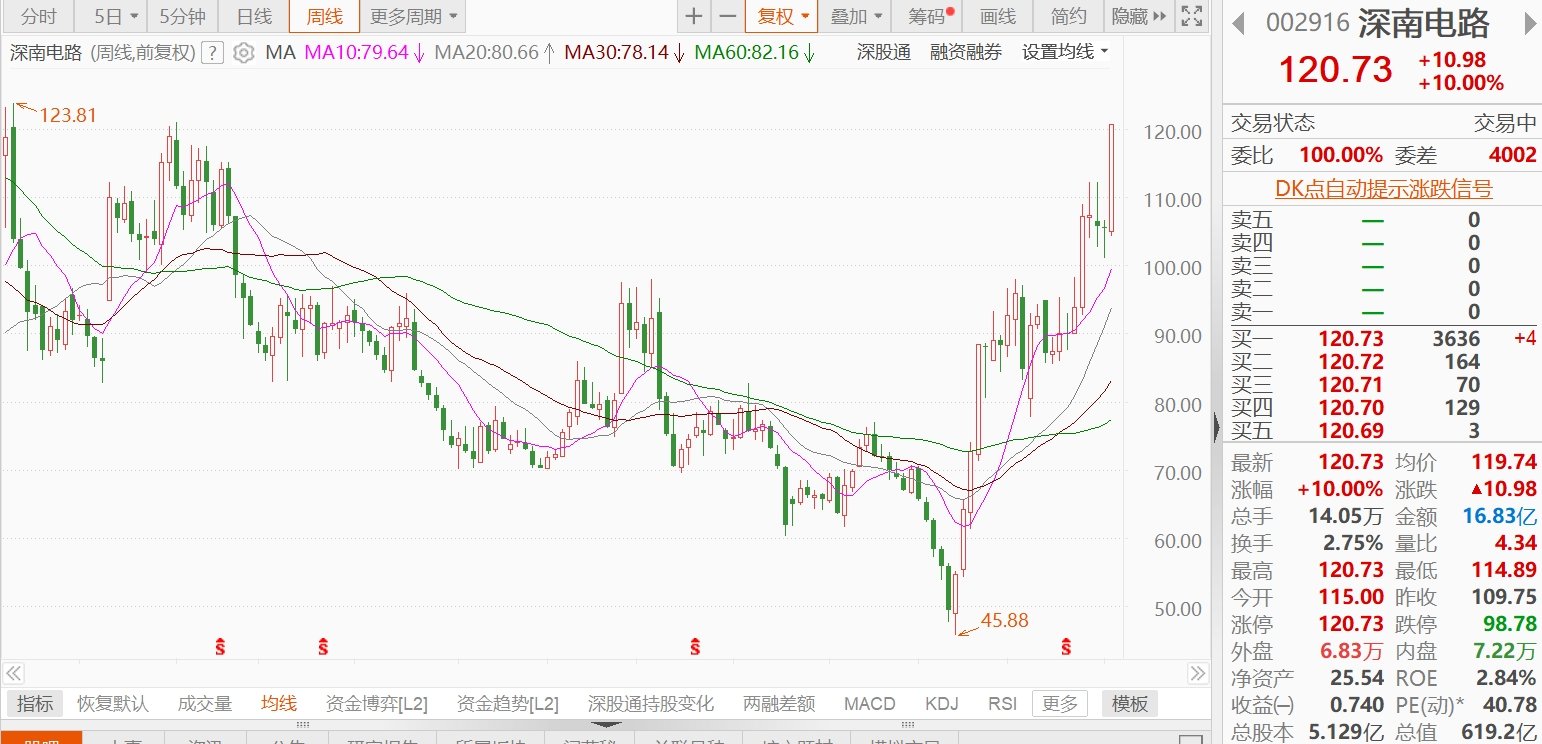Select the 买二 120.72 bid row
1542x744 pixels.
coord(1382,362)
